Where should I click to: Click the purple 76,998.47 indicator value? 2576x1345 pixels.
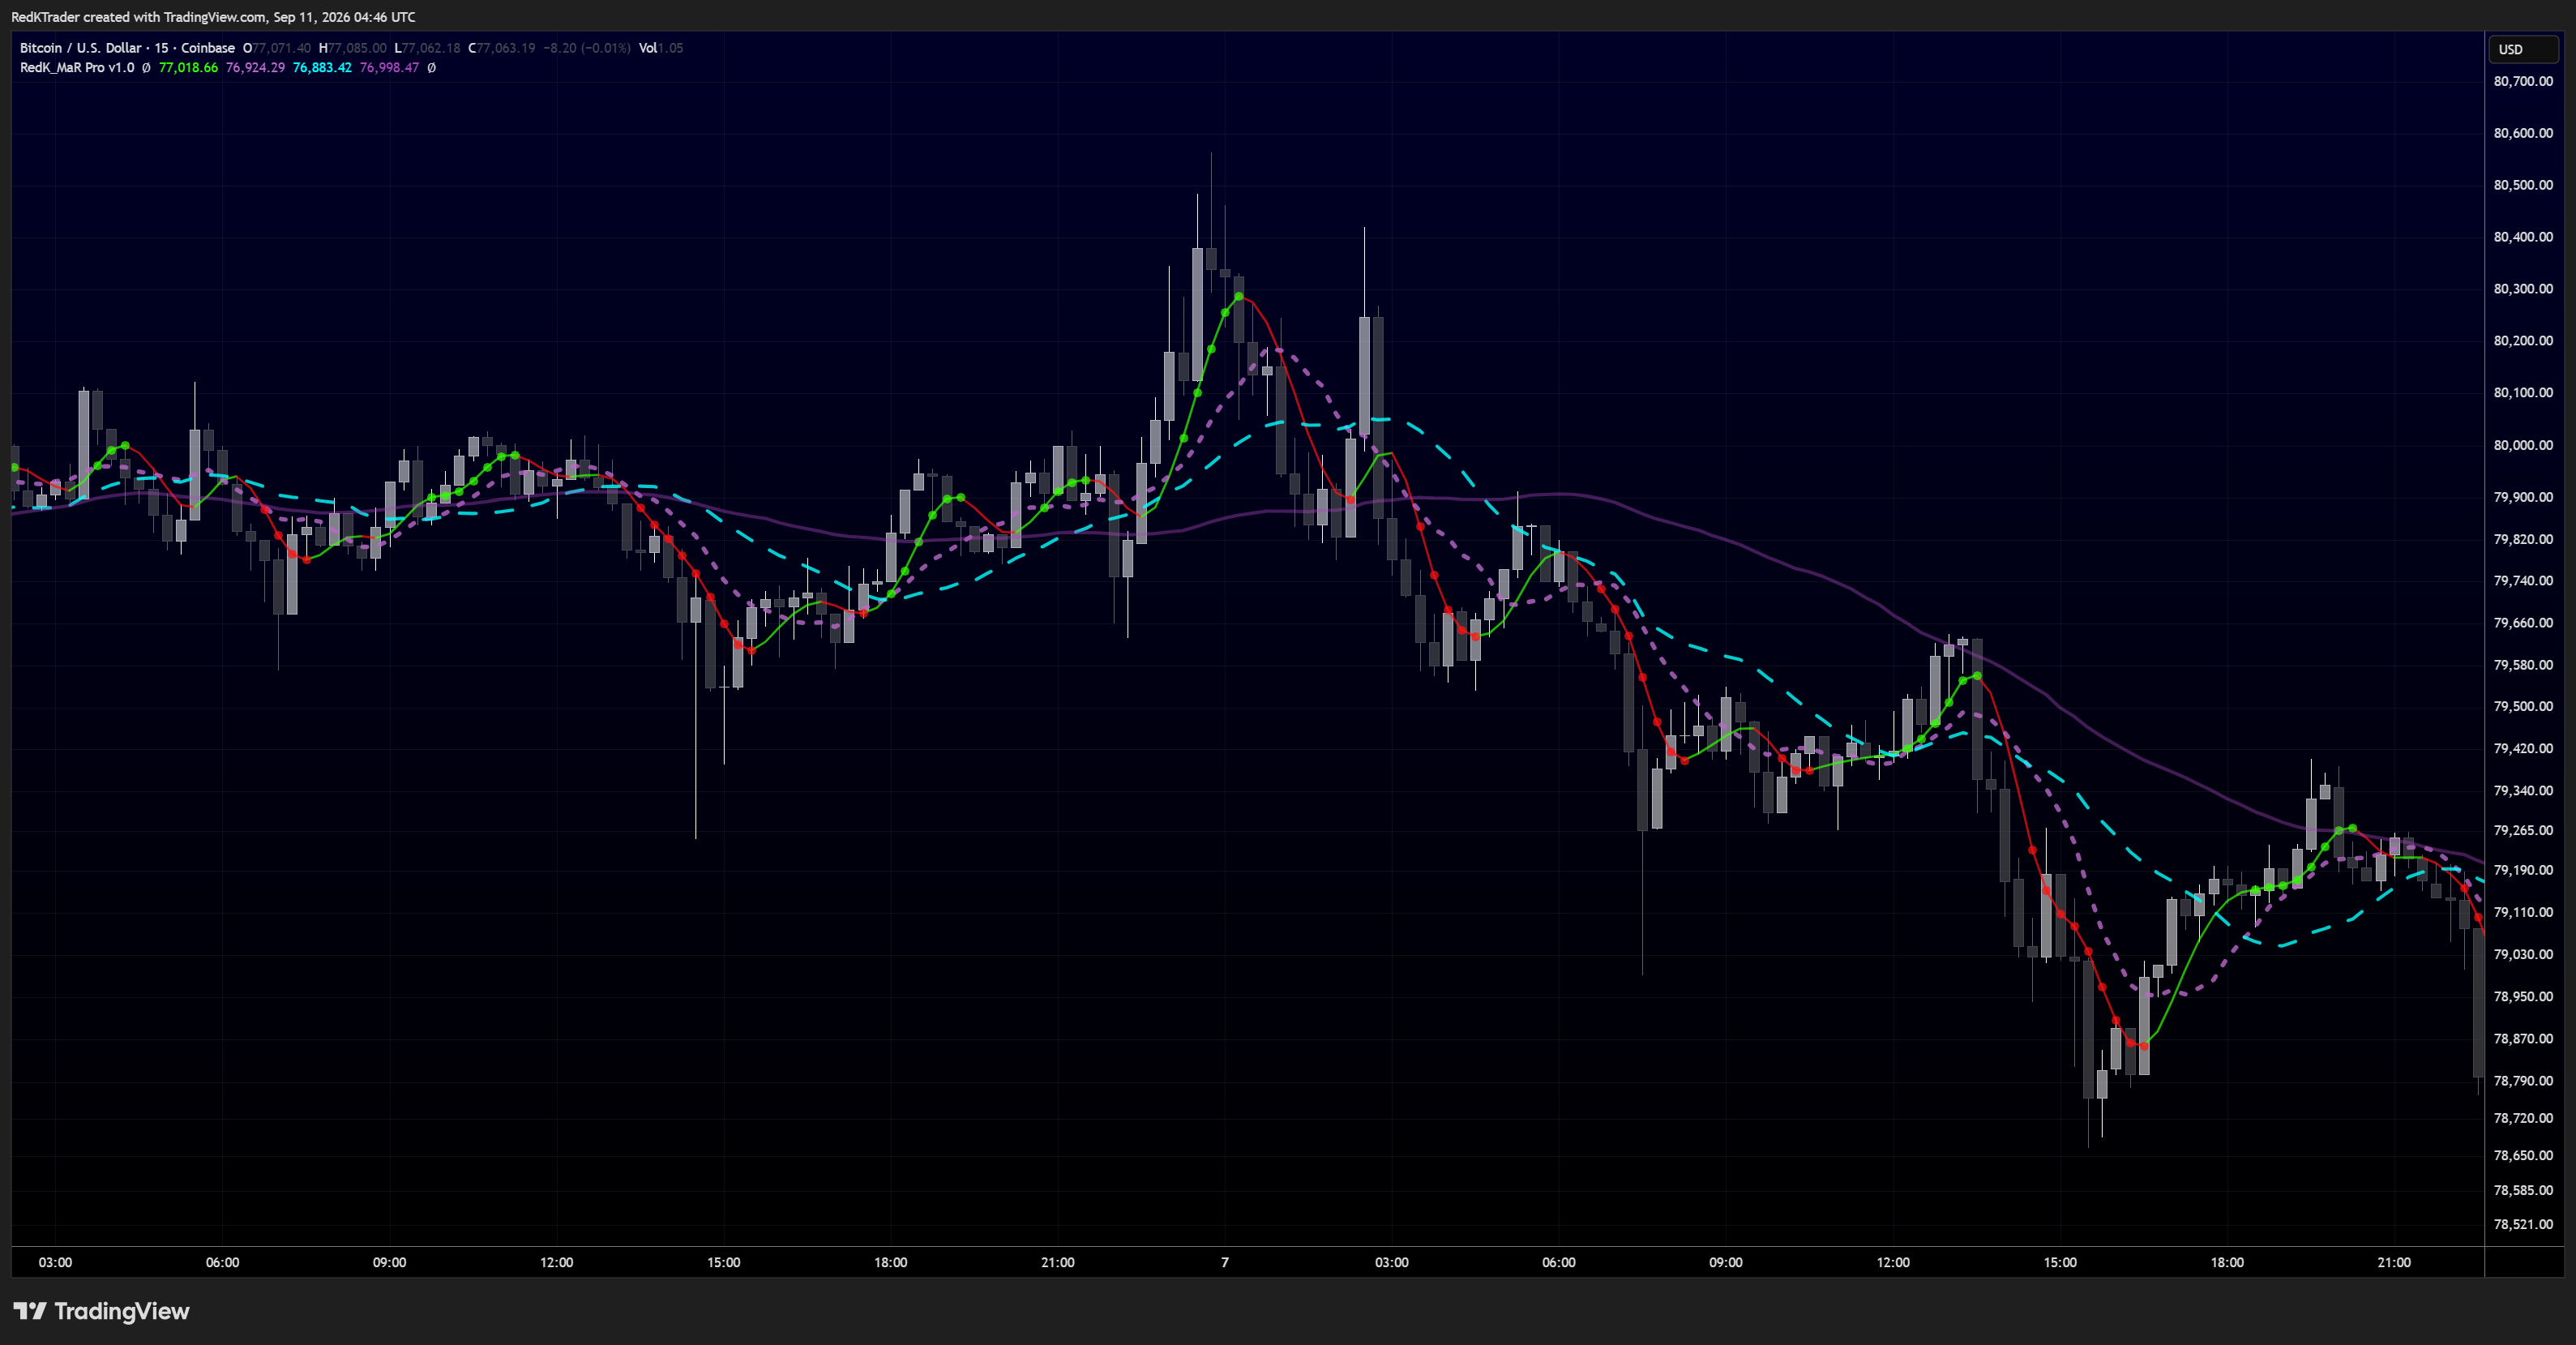[389, 68]
